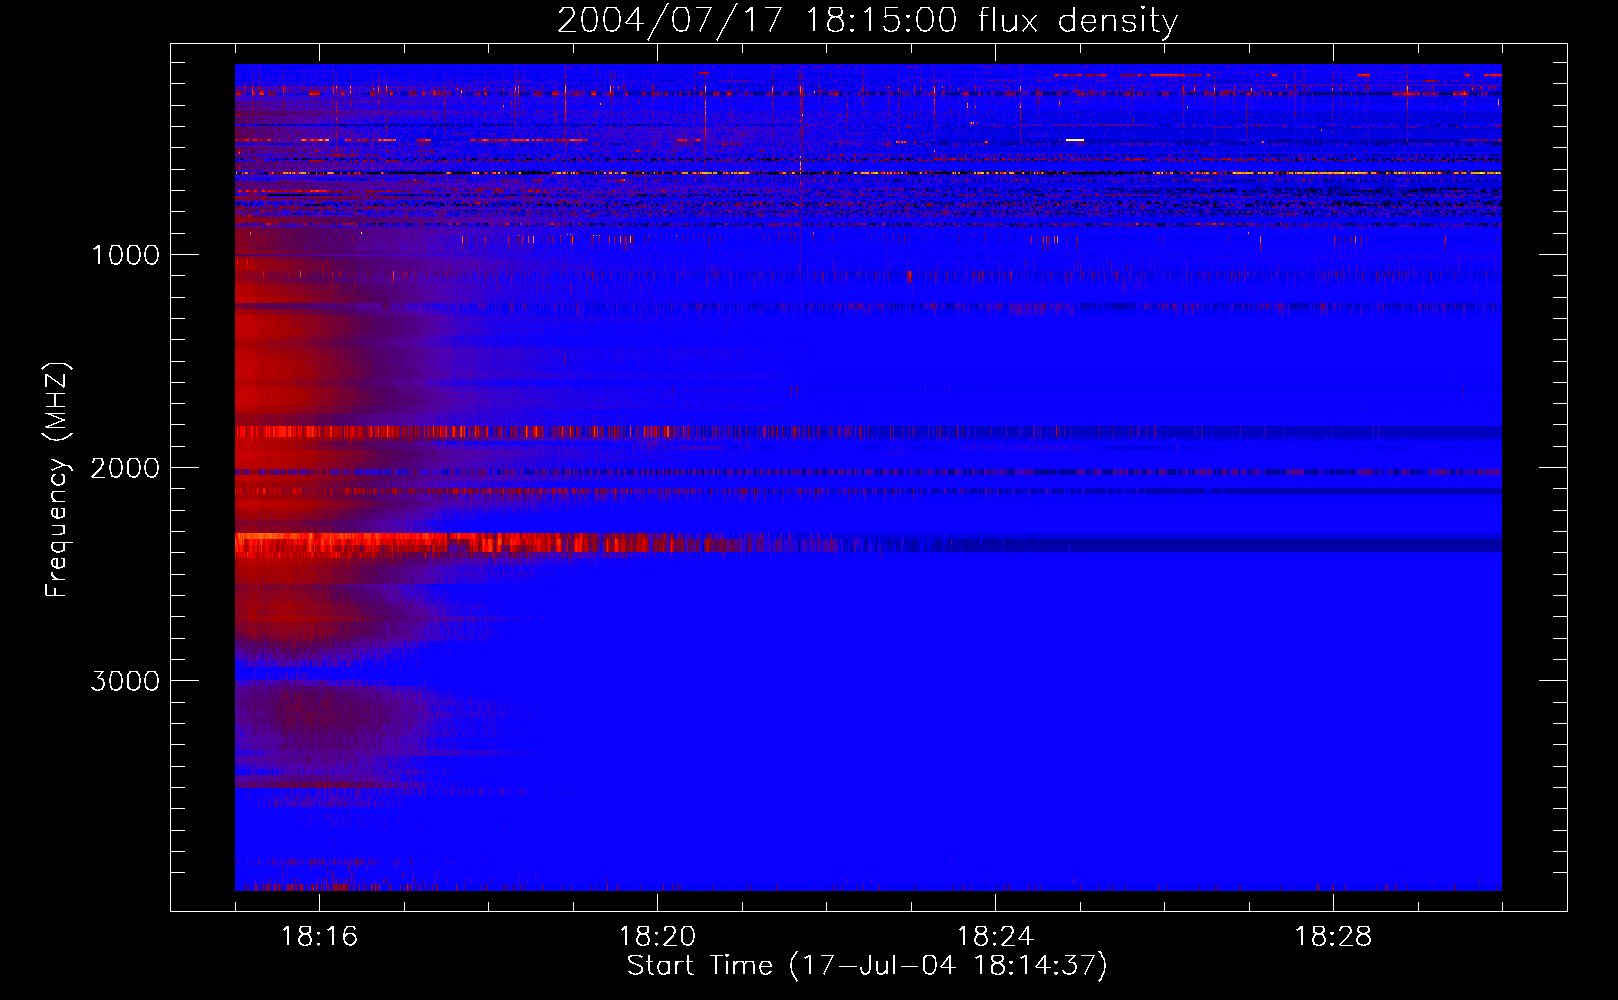Click the 'Frequency (MHZ)' y-axis label

(57, 480)
